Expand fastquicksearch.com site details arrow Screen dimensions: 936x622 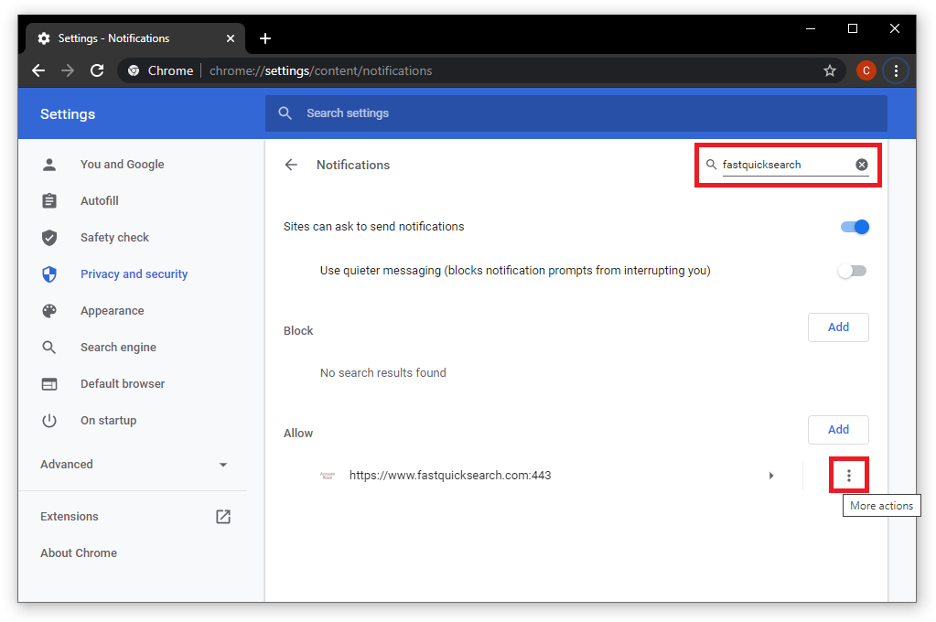click(x=771, y=476)
